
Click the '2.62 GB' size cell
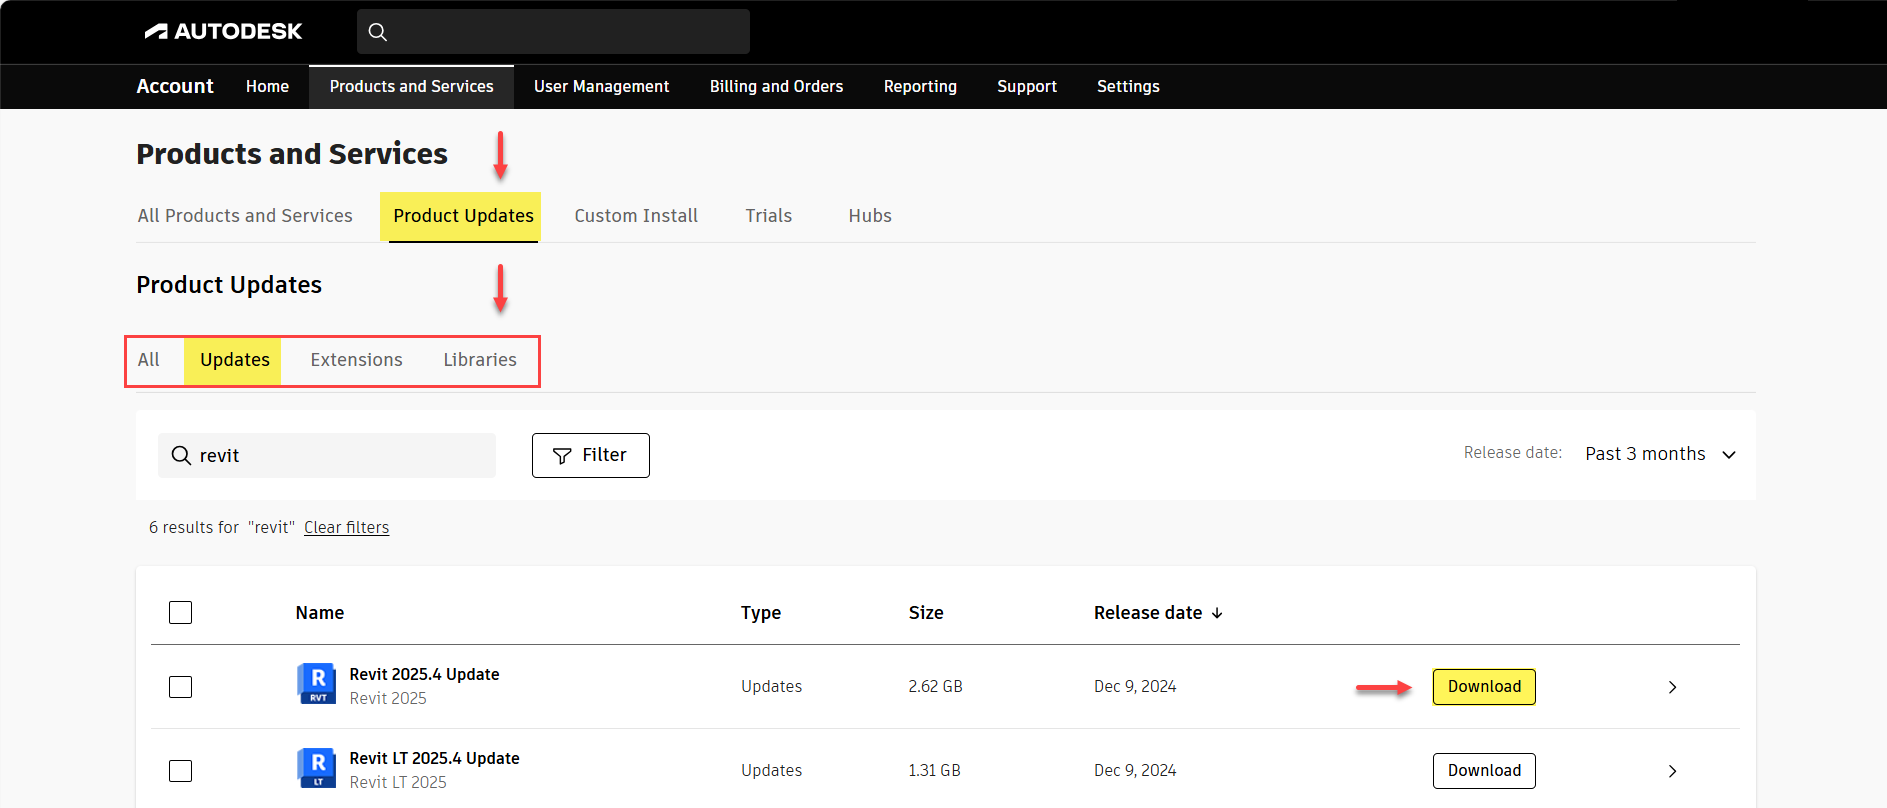[x=935, y=686]
